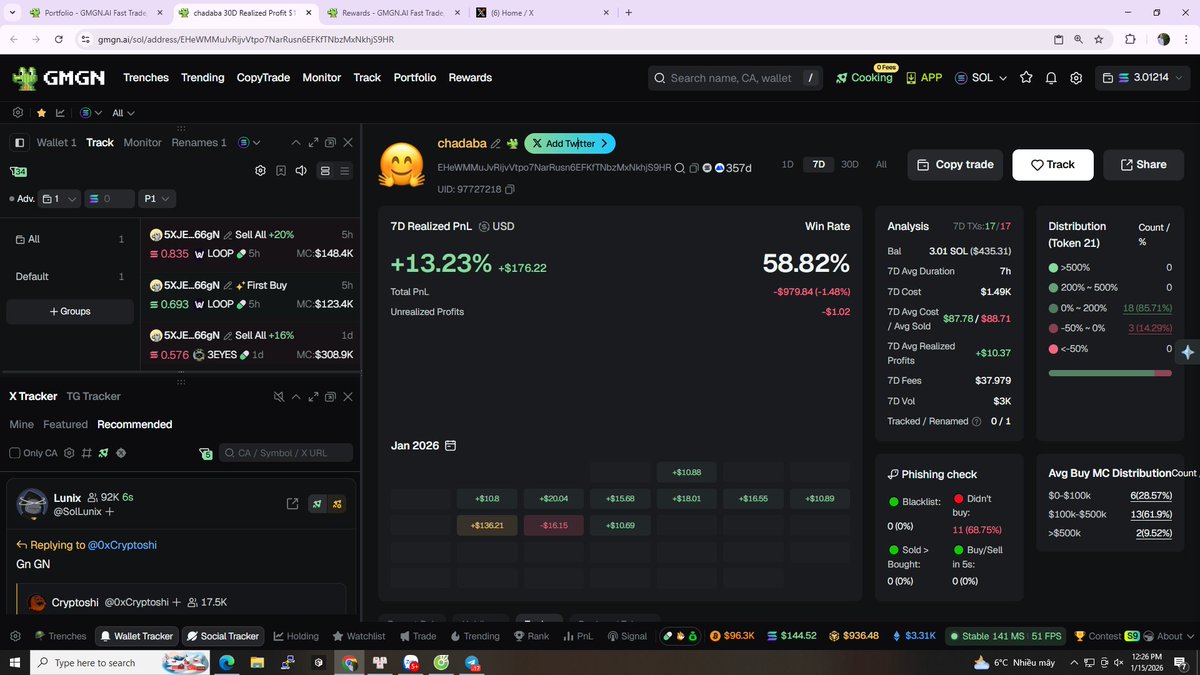Open the Track panel settings gear
The width and height of the screenshot is (1200, 675).
[260, 171]
